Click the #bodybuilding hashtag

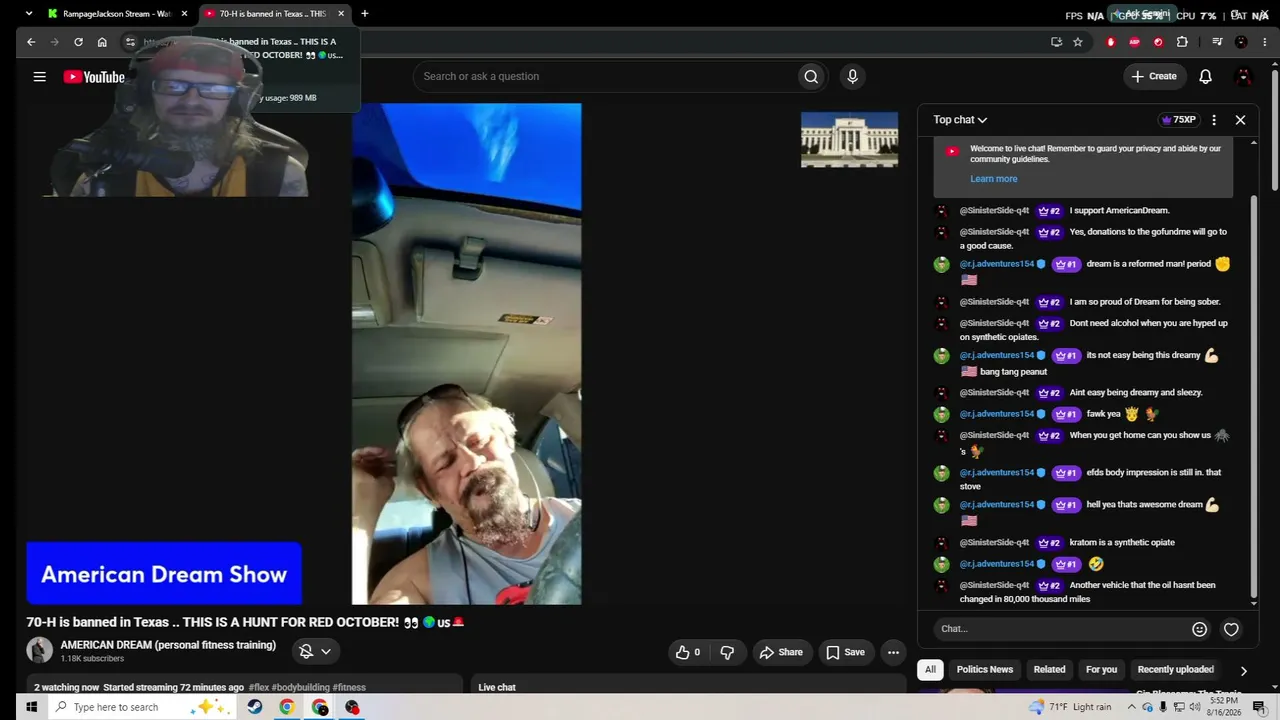click(x=300, y=688)
